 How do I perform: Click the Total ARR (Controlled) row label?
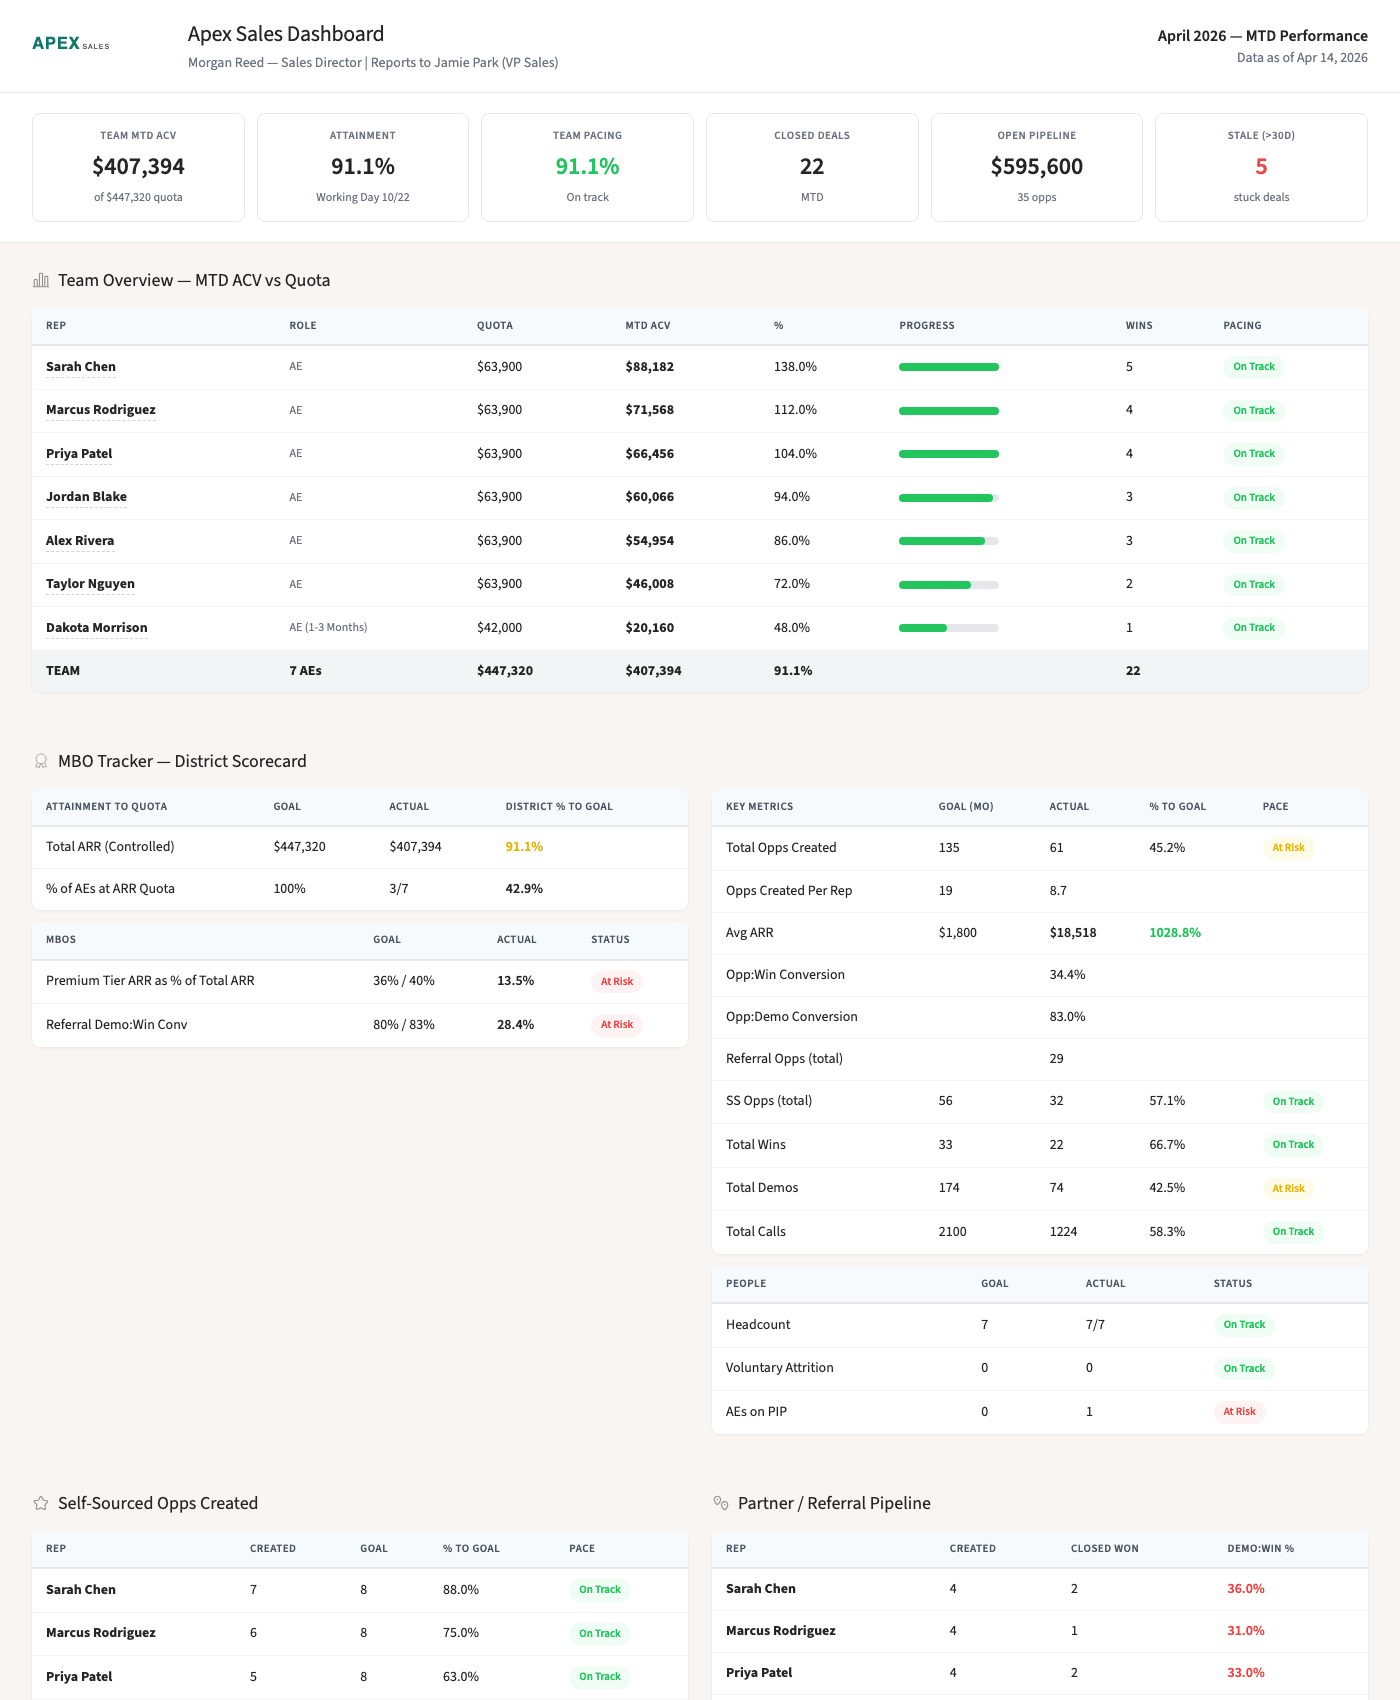tap(110, 847)
